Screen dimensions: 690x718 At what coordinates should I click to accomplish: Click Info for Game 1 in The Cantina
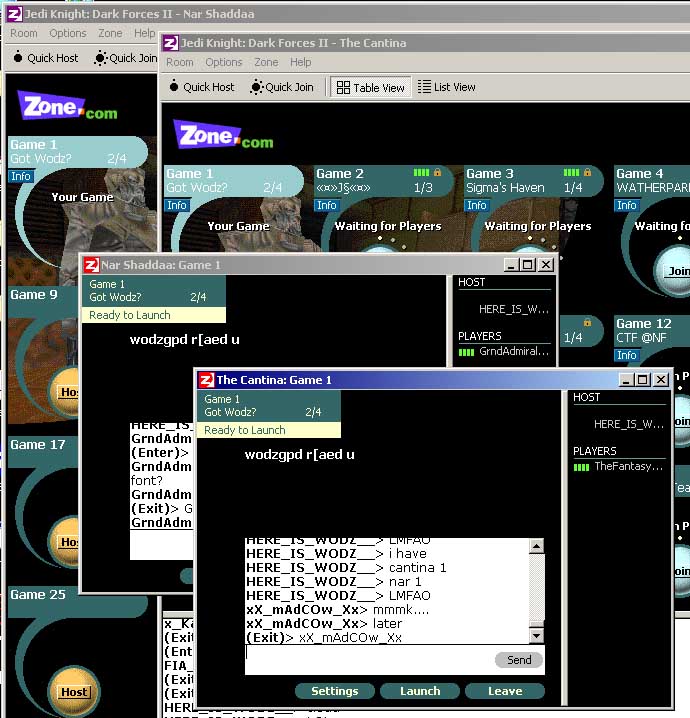(177, 205)
